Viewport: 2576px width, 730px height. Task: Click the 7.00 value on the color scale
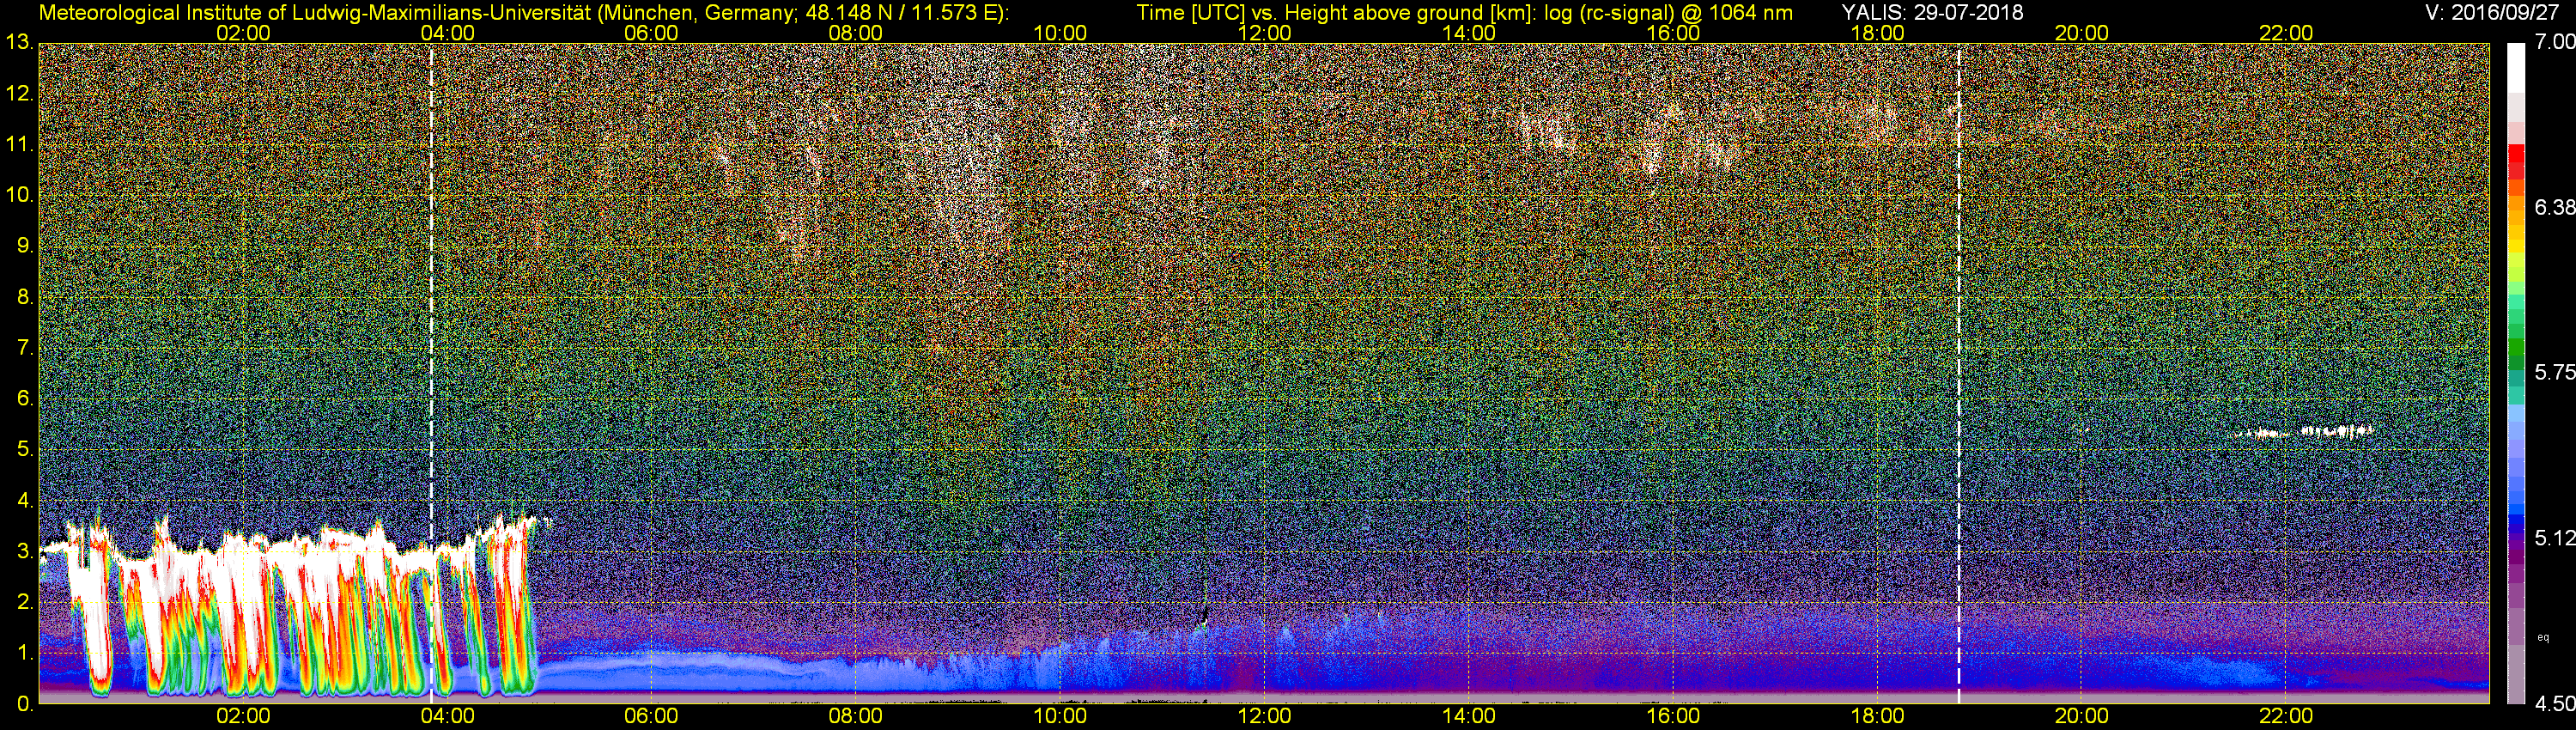2554,42
